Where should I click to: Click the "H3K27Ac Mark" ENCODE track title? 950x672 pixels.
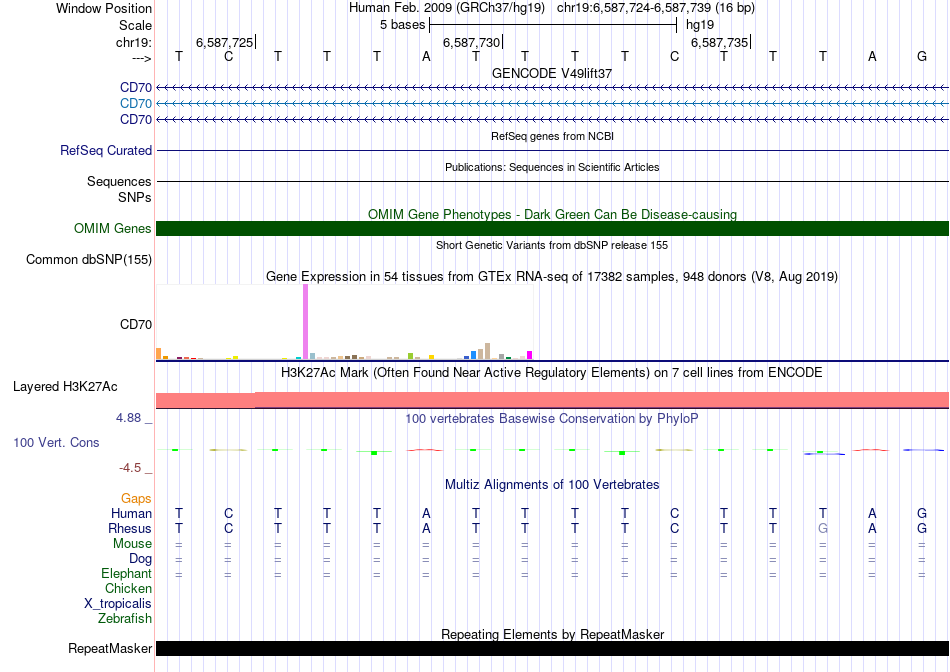[552, 372]
